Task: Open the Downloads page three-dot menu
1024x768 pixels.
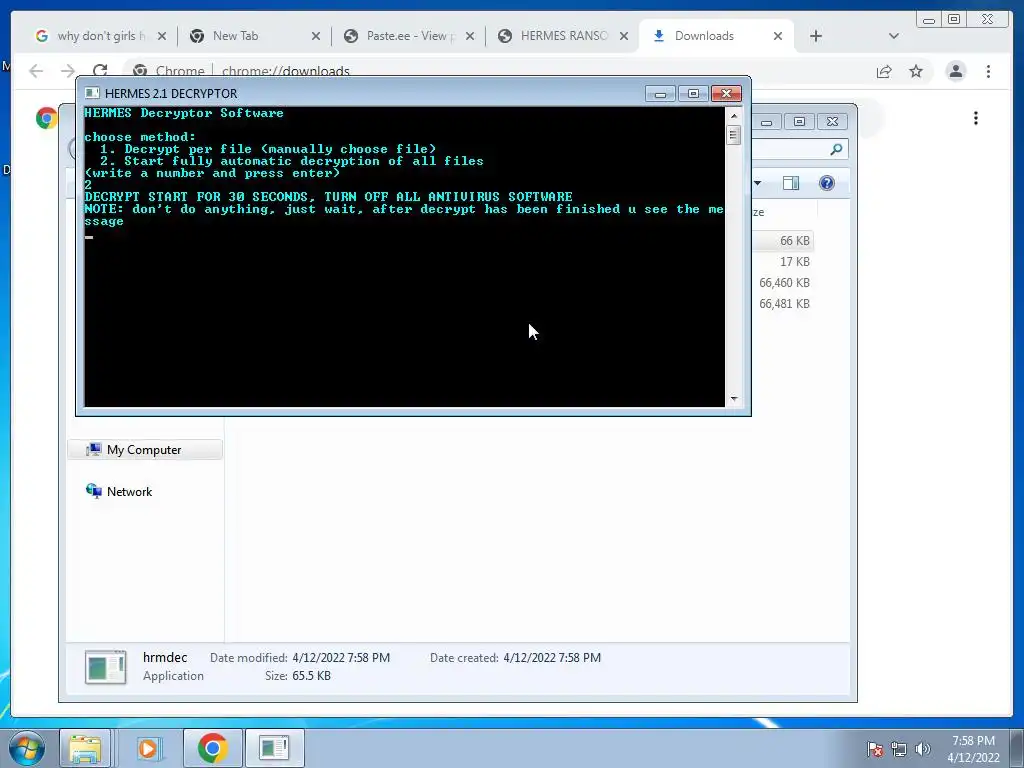Action: [976, 118]
